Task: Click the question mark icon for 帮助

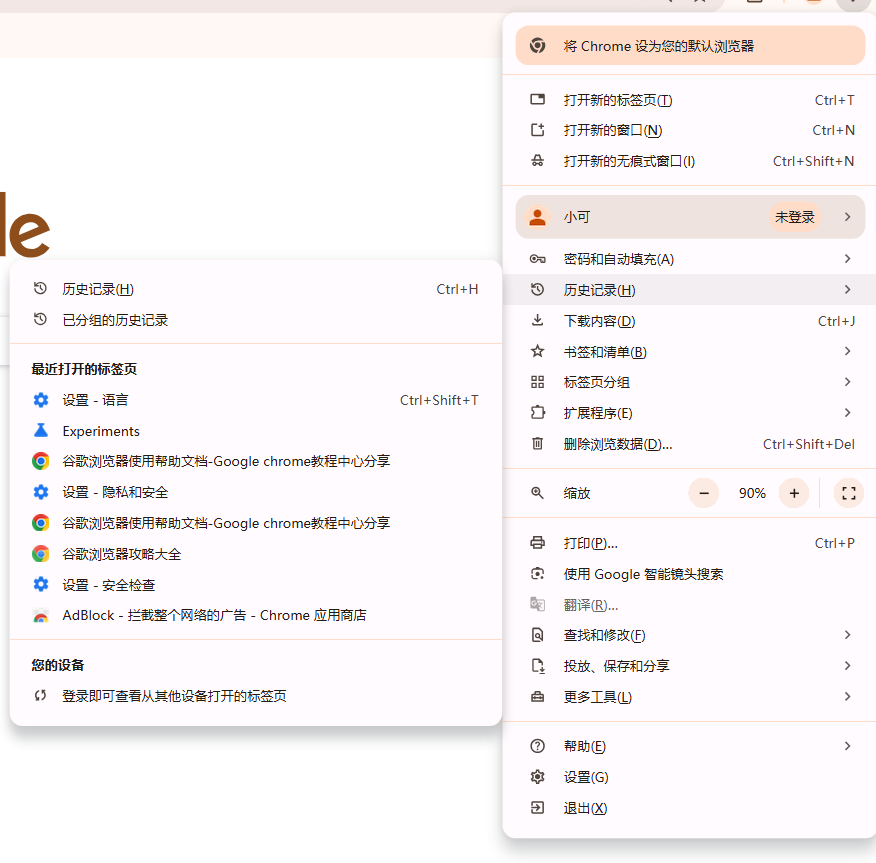Action: point(537,746)
